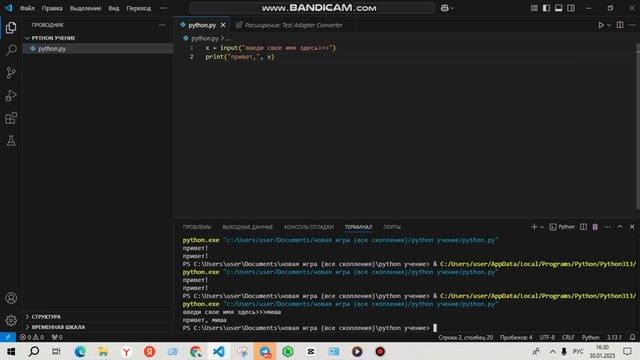640x360 pixels.
Task: Open the Source Control view
Action: click(x=11, y=73)
